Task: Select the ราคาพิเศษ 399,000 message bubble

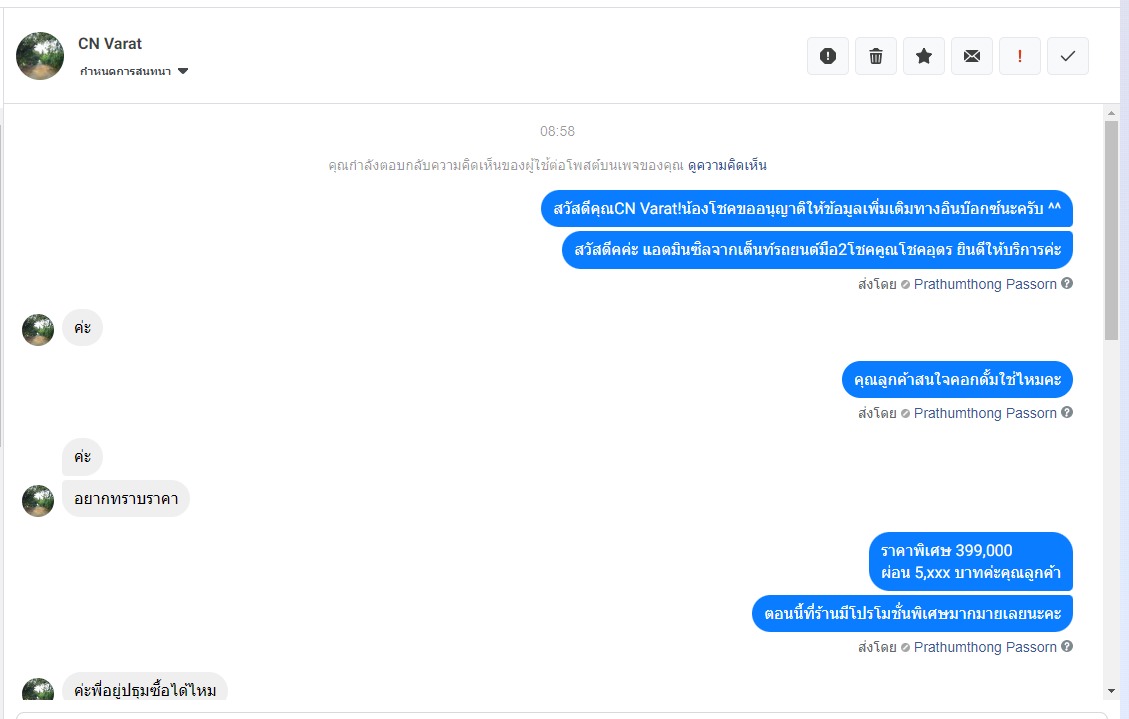Action: [x=971, y=561]
